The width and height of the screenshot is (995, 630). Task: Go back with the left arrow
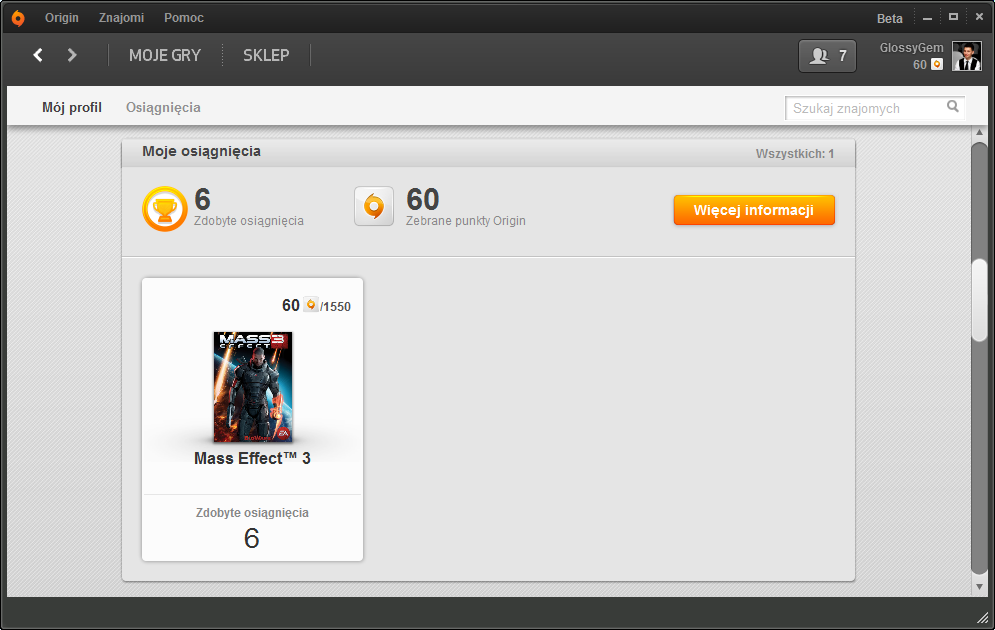click(x=38, y=55)
